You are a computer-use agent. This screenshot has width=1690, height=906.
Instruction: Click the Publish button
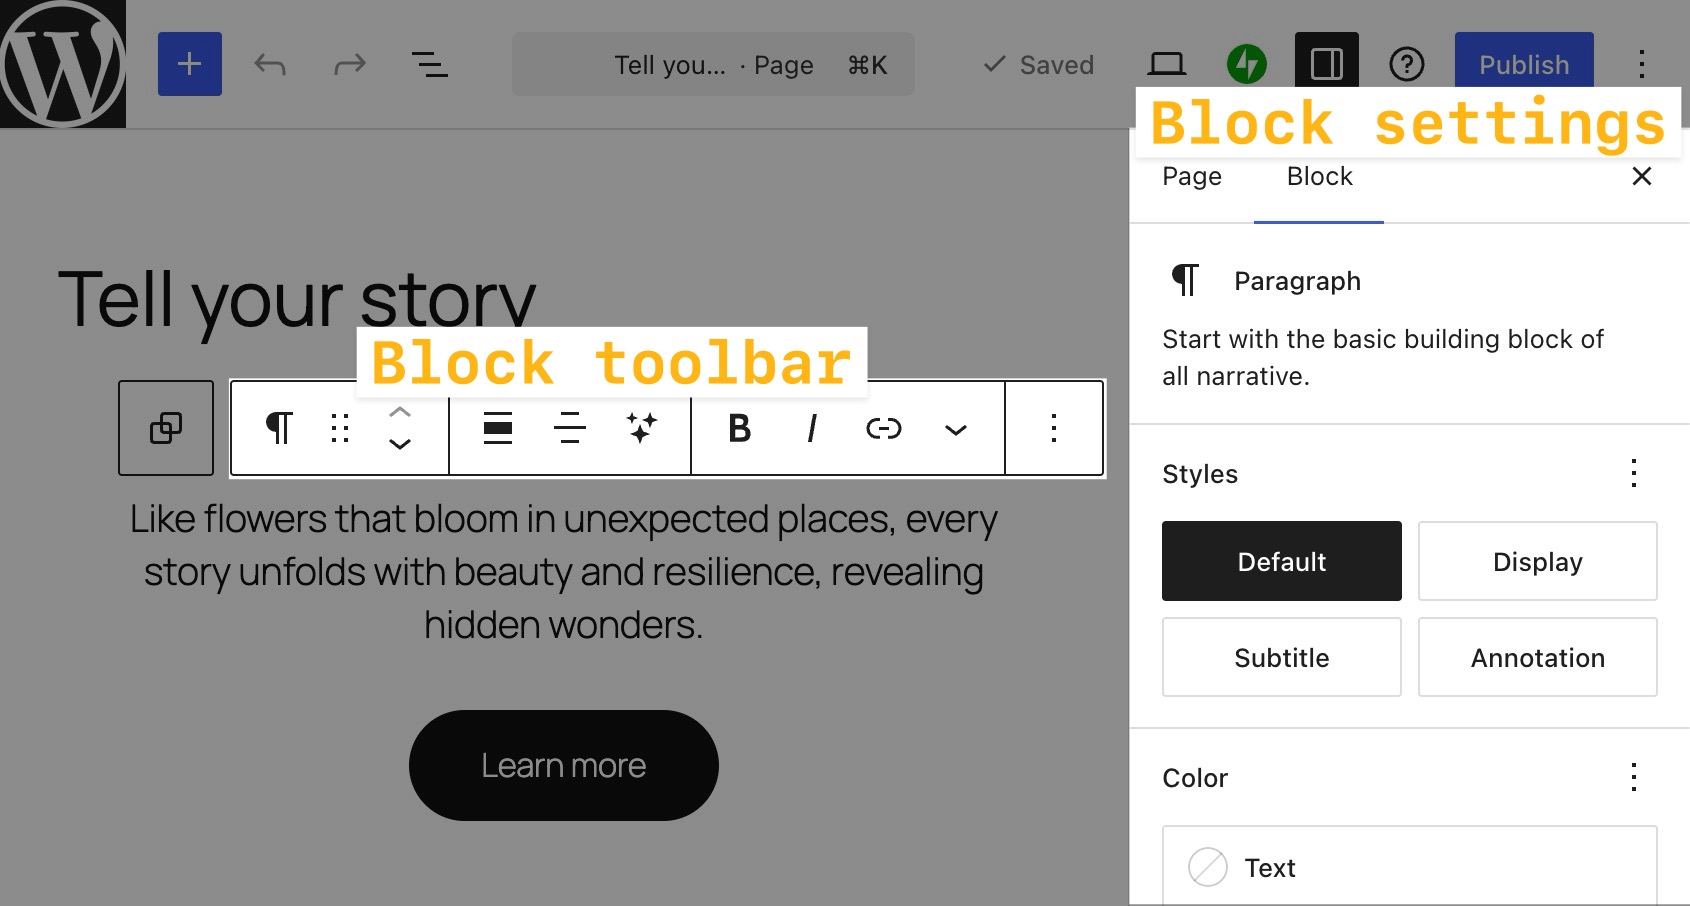(1522, 64)
